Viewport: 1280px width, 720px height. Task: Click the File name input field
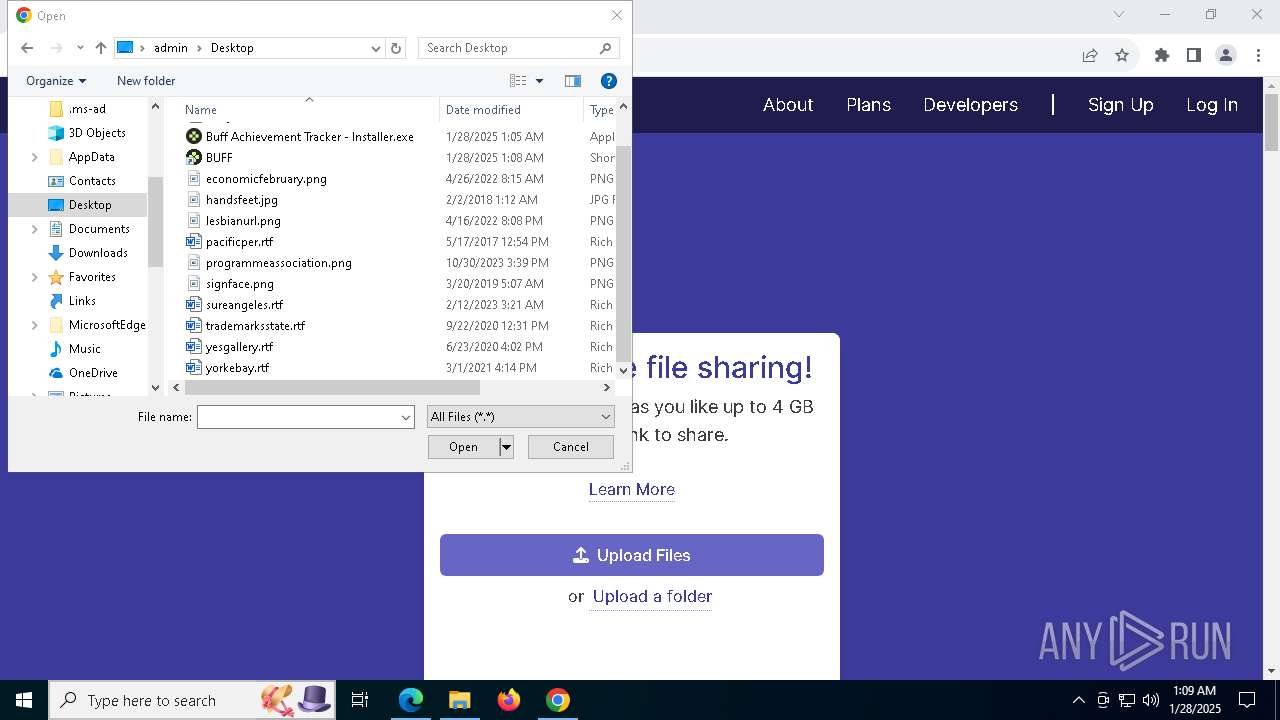[x=298, y=417]
